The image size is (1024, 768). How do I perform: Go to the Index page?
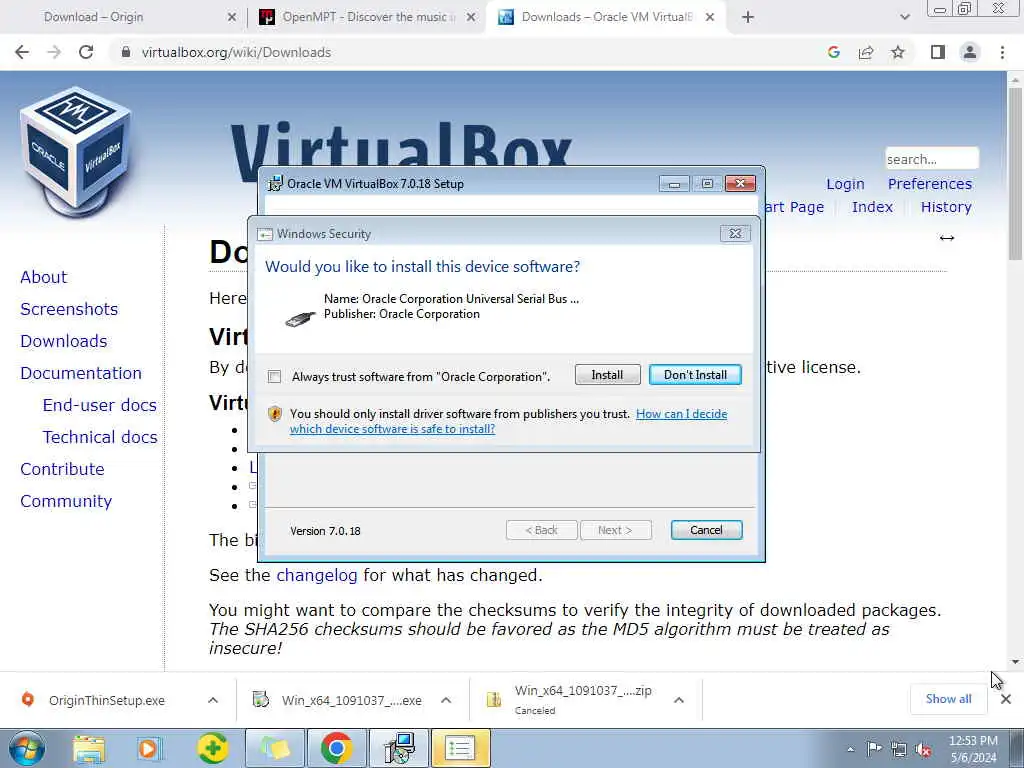pos(872,207)
